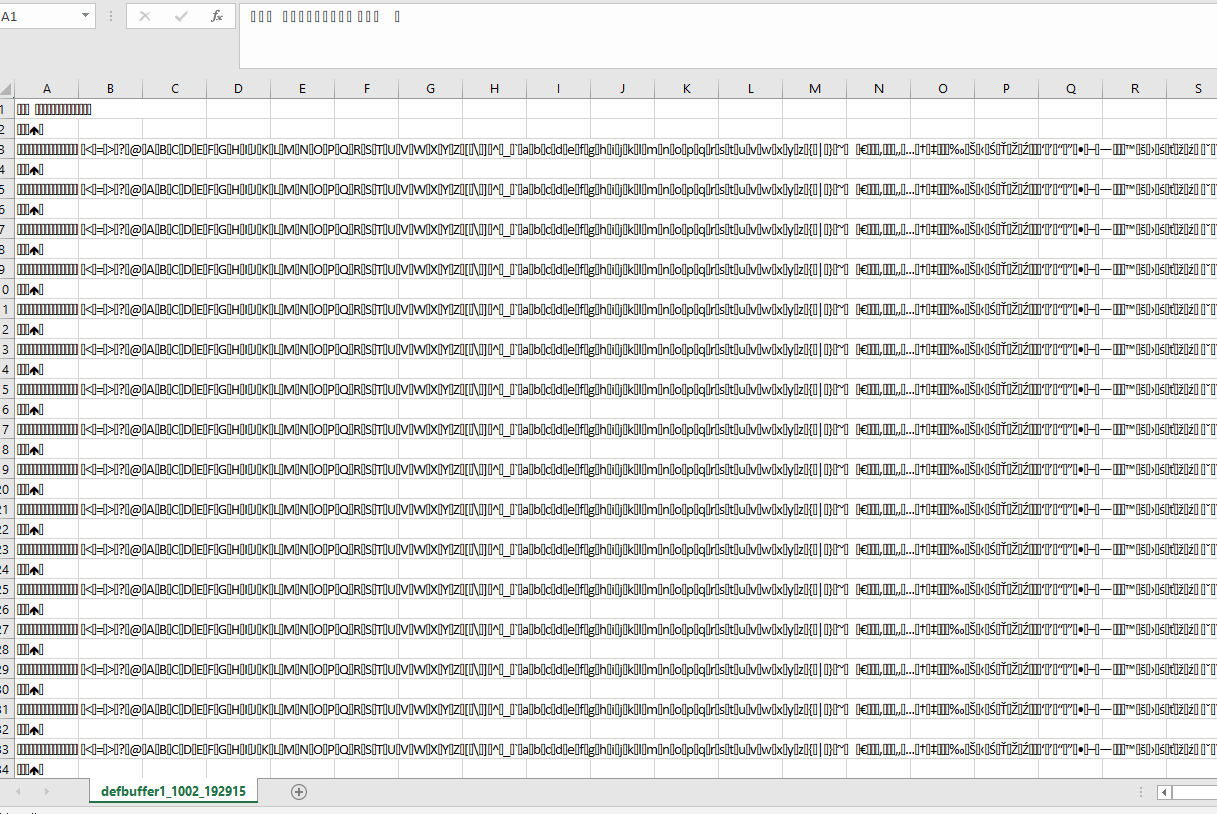Click the Enter checkmark icon in formula bar
The image size is (1217, 814).
pyautogui.click(x=181, y=17)
